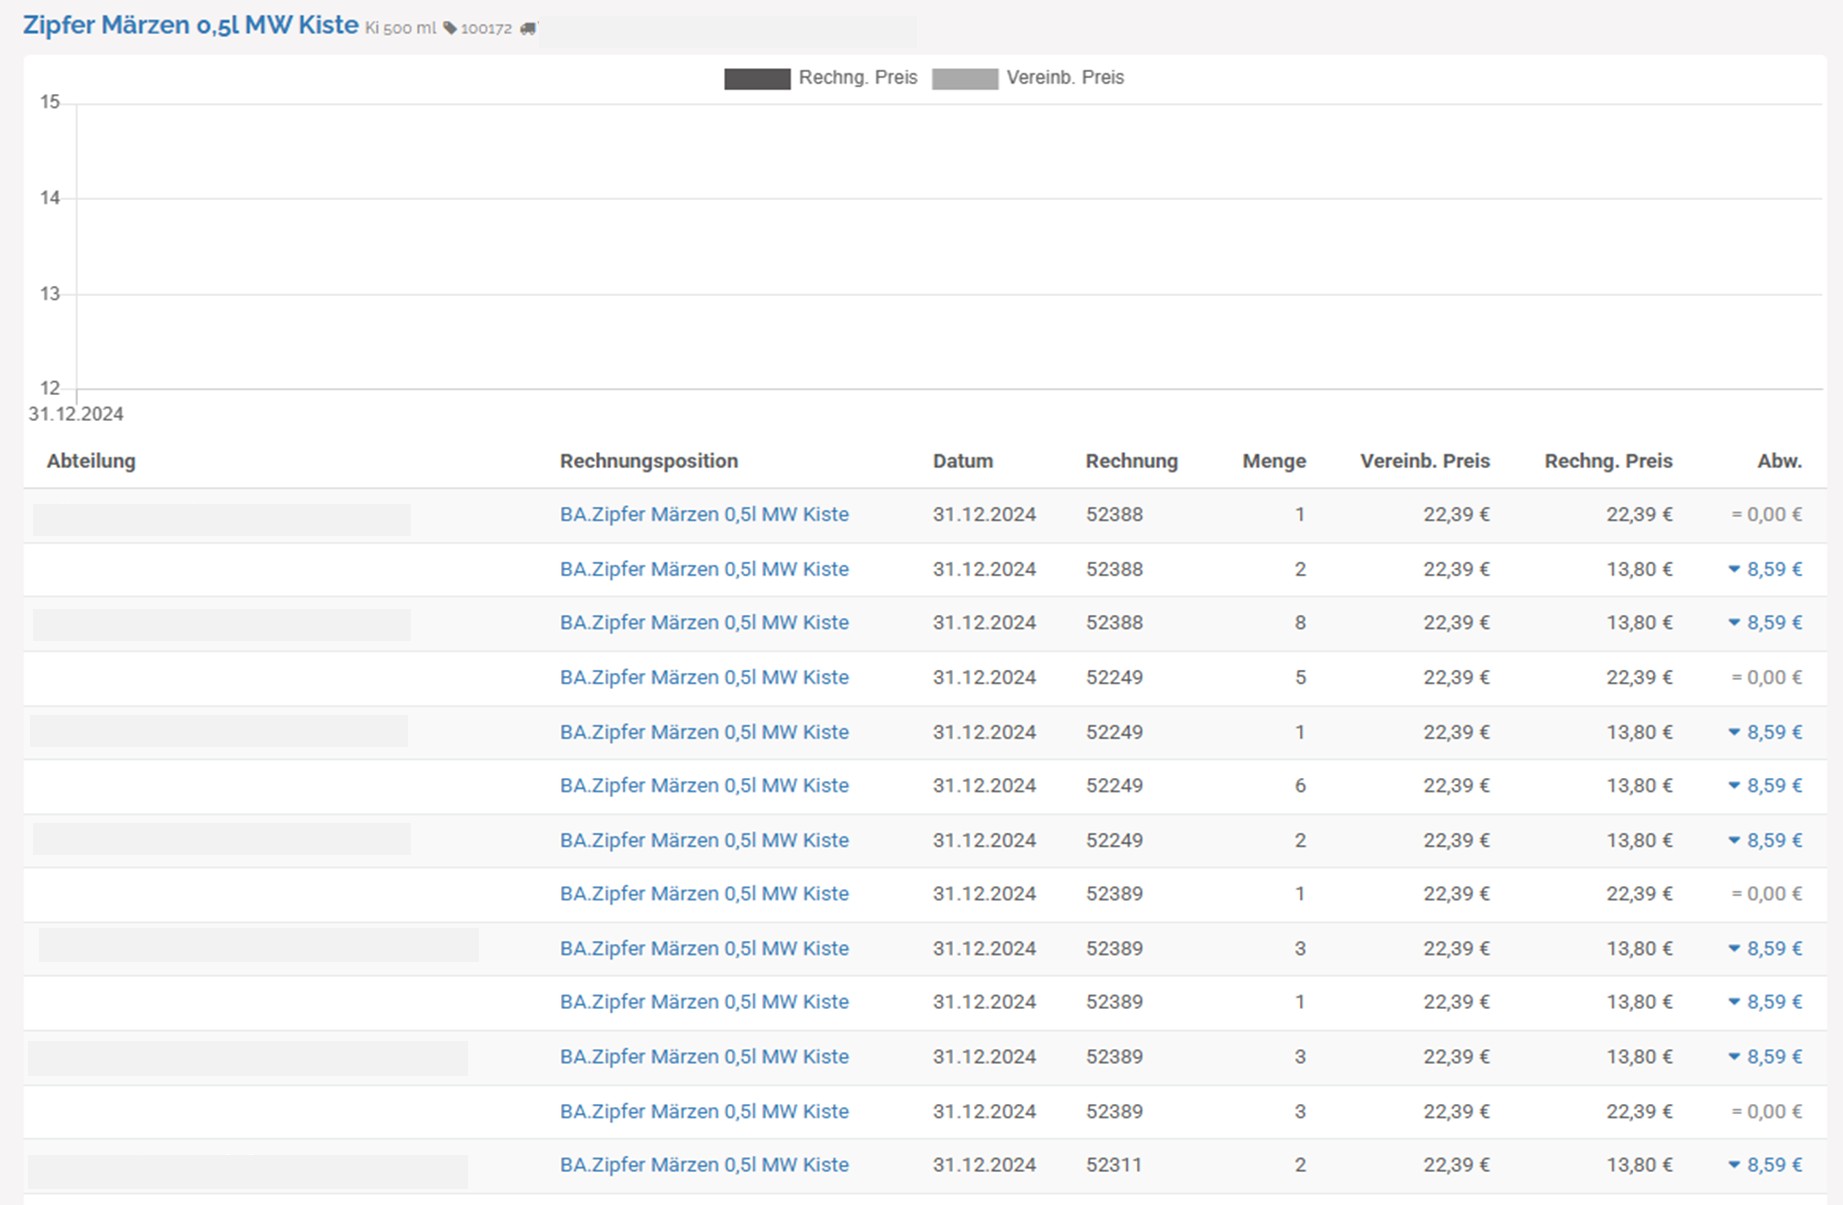The width and height of the screenshot is (1843, 1205).
Task: Click the chart y-axis value 12
Action: pyautogui.click(x=50, y=388)
